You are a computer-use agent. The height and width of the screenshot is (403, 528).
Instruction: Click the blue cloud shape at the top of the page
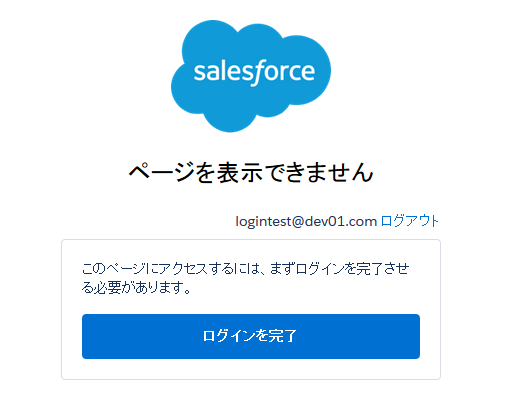click(x=251, y=76)
